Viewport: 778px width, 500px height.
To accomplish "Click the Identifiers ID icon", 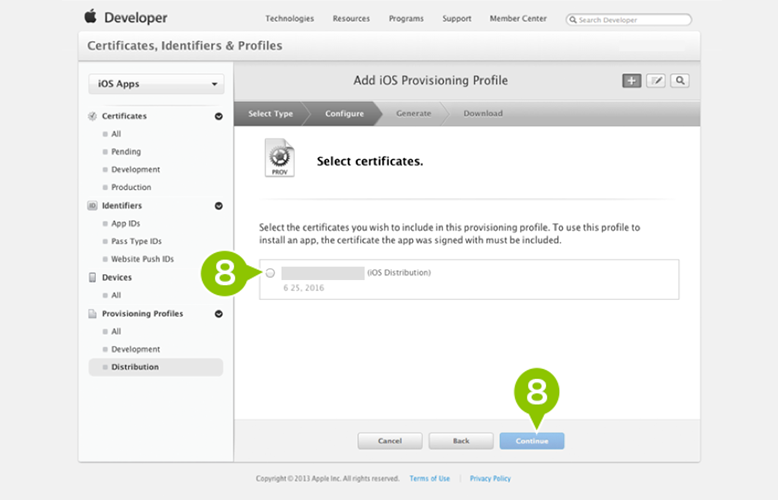I will [x=92, y=205].
